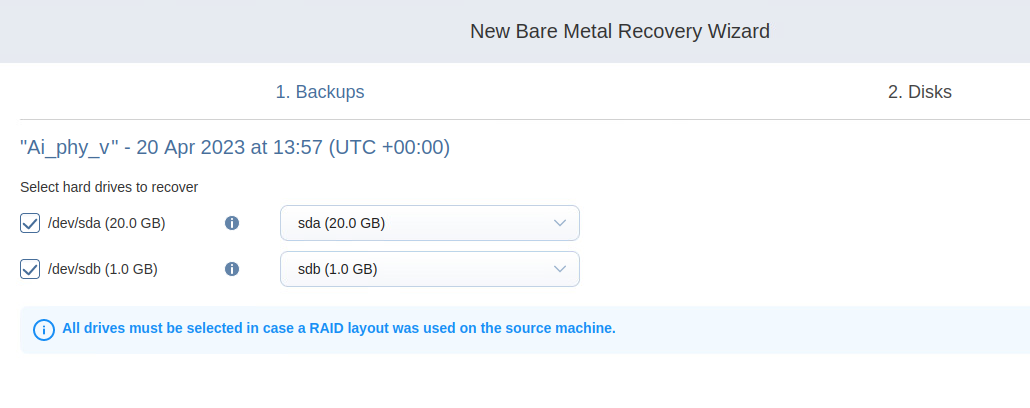
Task: Open the sda (20.0 GB) target disk dropdown
Action: coord(420,223)
